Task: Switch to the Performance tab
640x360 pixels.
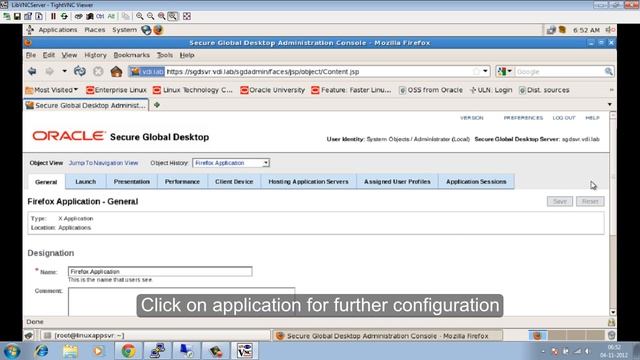Action: click(182, 182)
